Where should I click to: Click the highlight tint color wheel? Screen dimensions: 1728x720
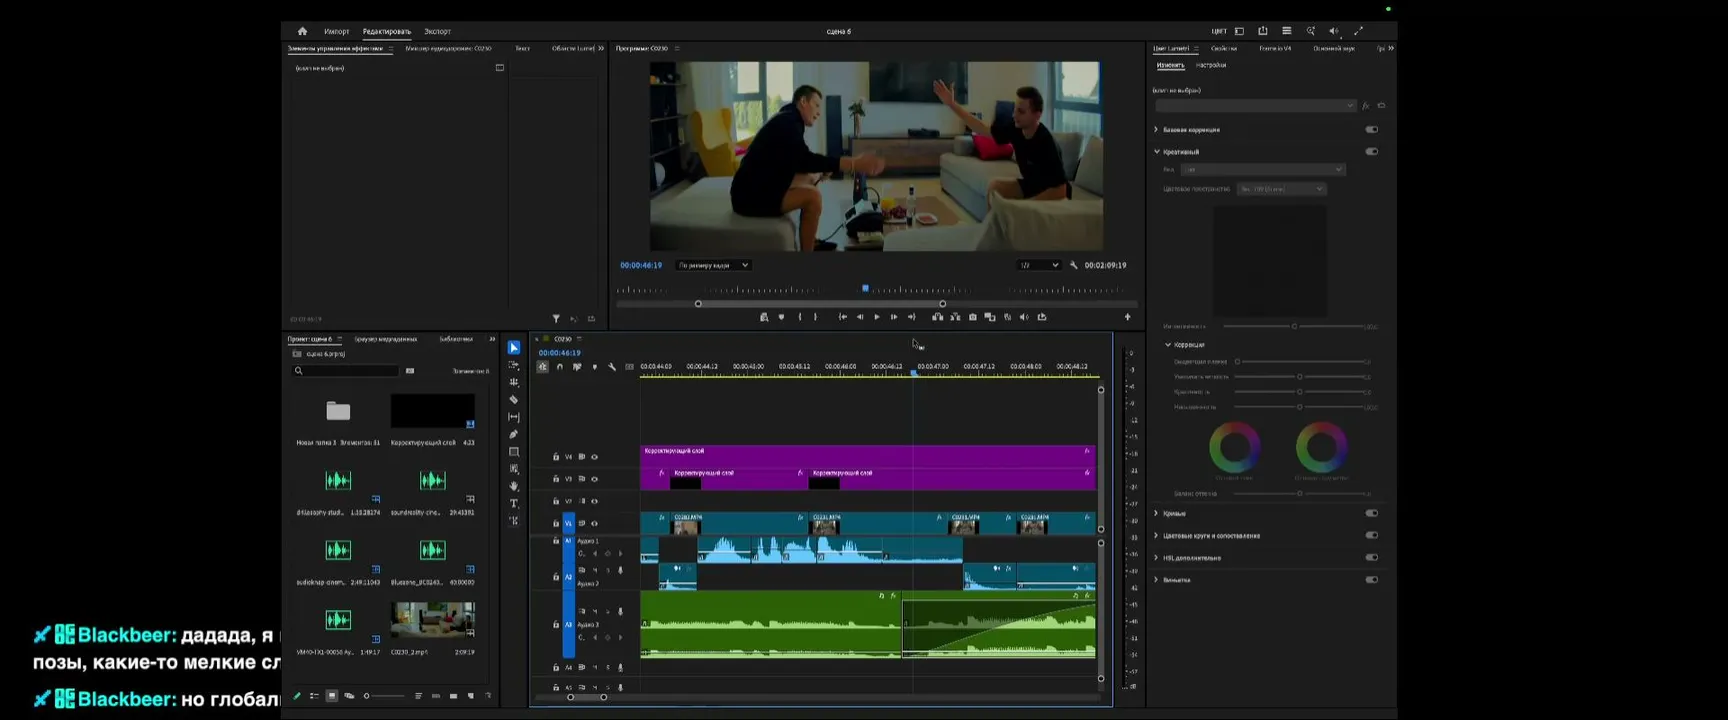point(1321,447)
